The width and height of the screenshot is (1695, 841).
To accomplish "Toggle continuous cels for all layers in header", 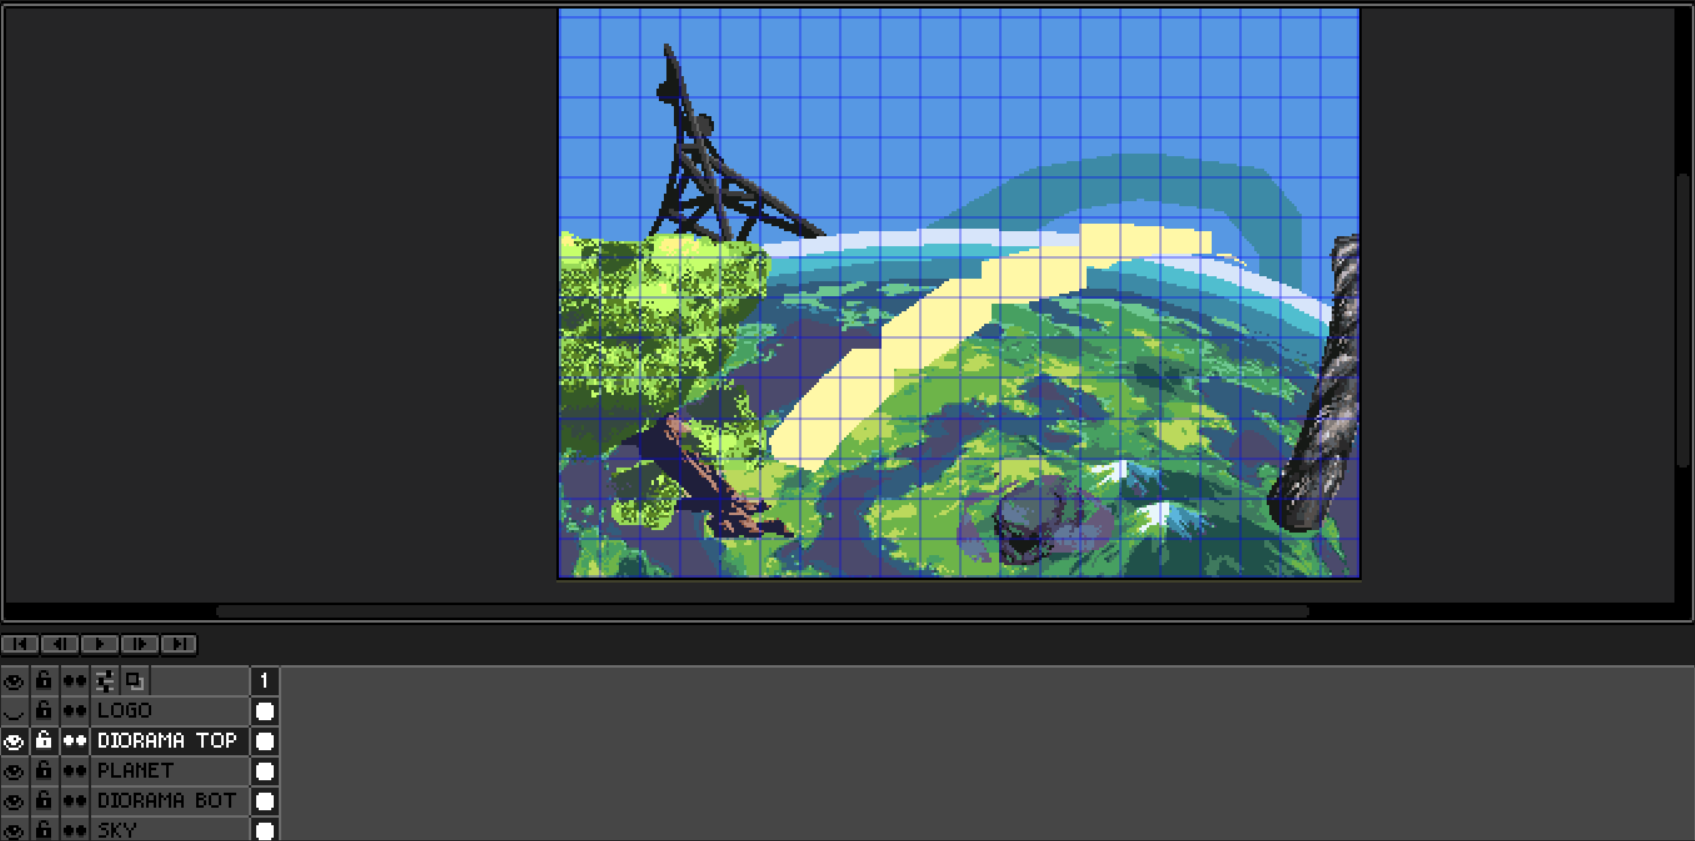I will click(74, 681).
